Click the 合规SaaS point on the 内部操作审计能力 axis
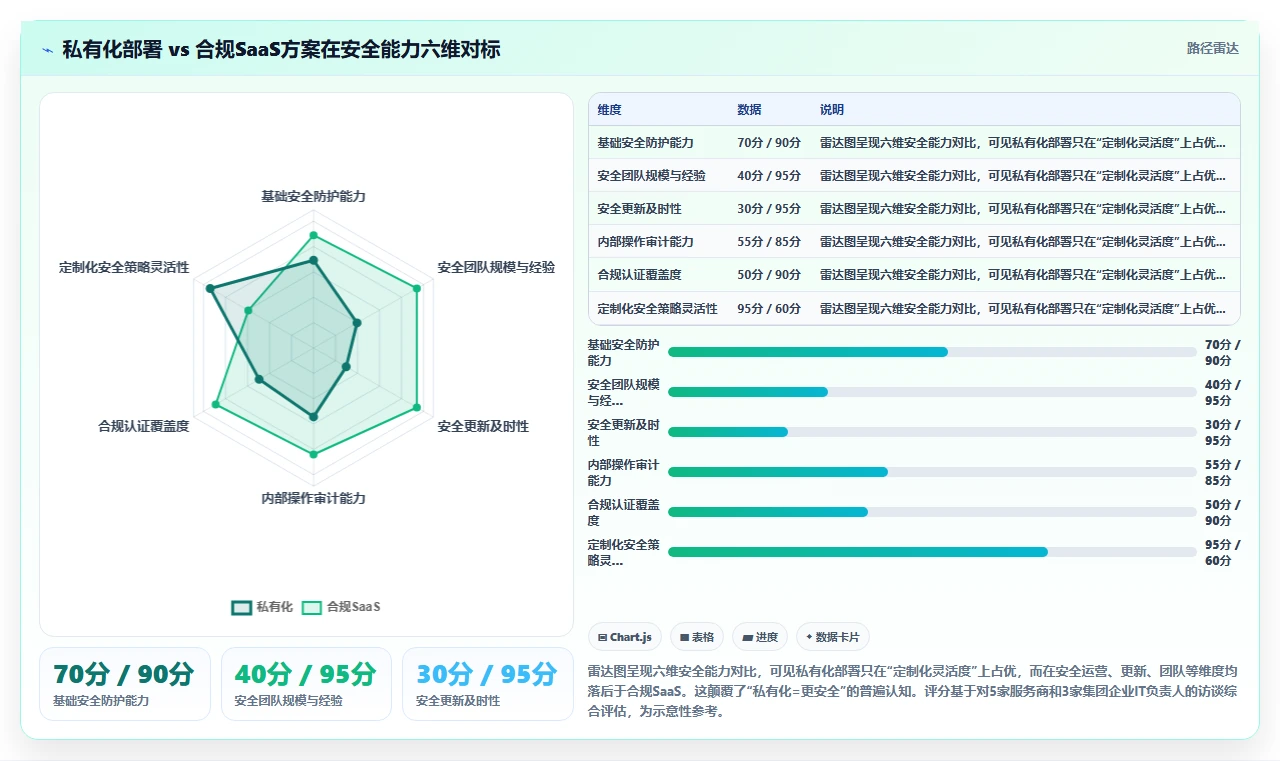1280x761 pixels. [313, 454]
